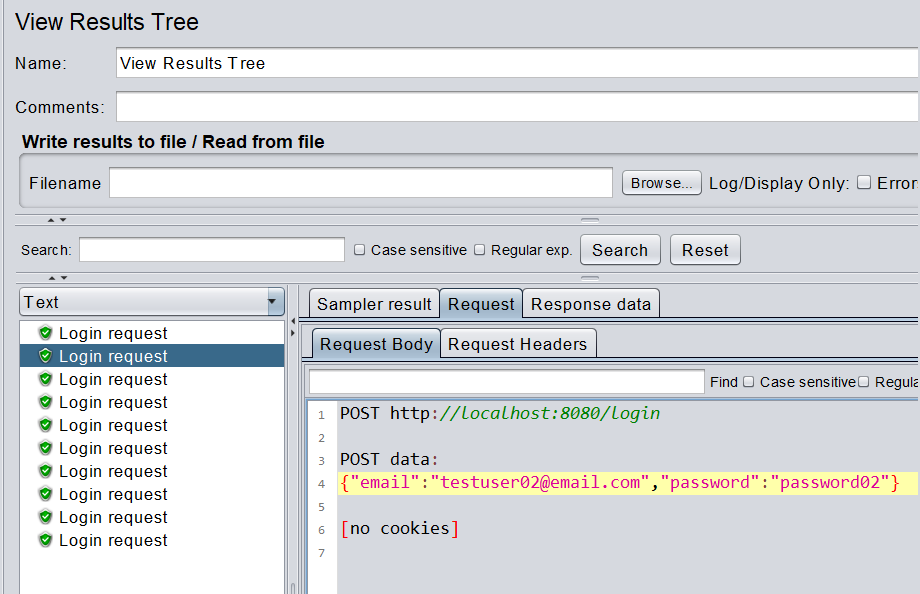Click the Find text field in the request panel
The height and width of the screenshot is (594, 920).
coord(506,382)
